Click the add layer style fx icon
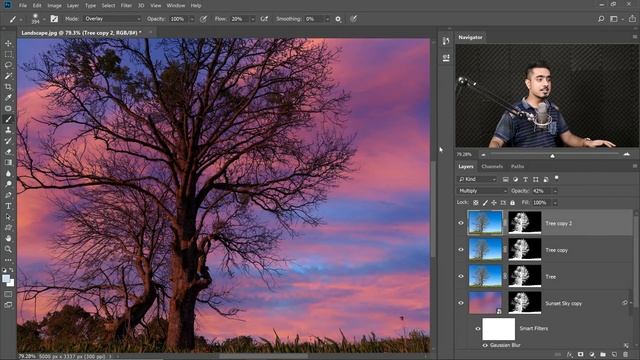This screenshot has height=360, width=640. 570,355
